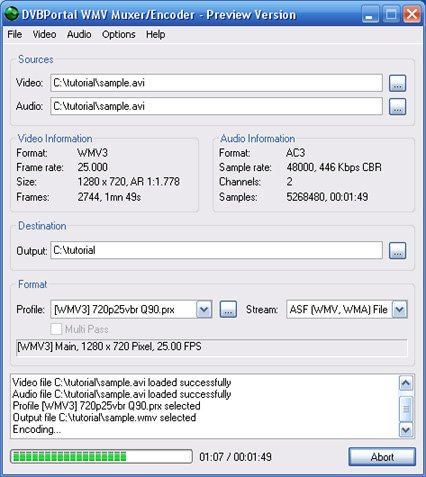426x477 pixels.
Task: Click samples value '5268480, 00:01:49'
Action: pos(327,197)
